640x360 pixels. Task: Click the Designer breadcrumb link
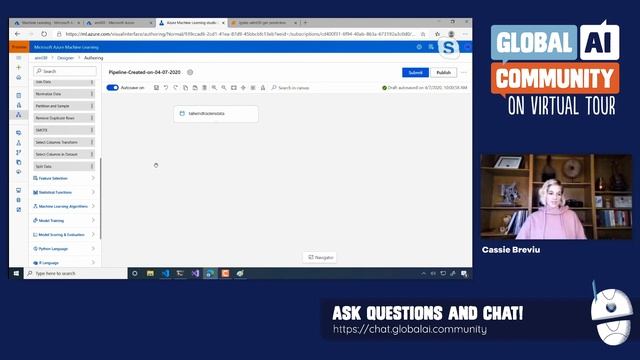coord(65,58)
